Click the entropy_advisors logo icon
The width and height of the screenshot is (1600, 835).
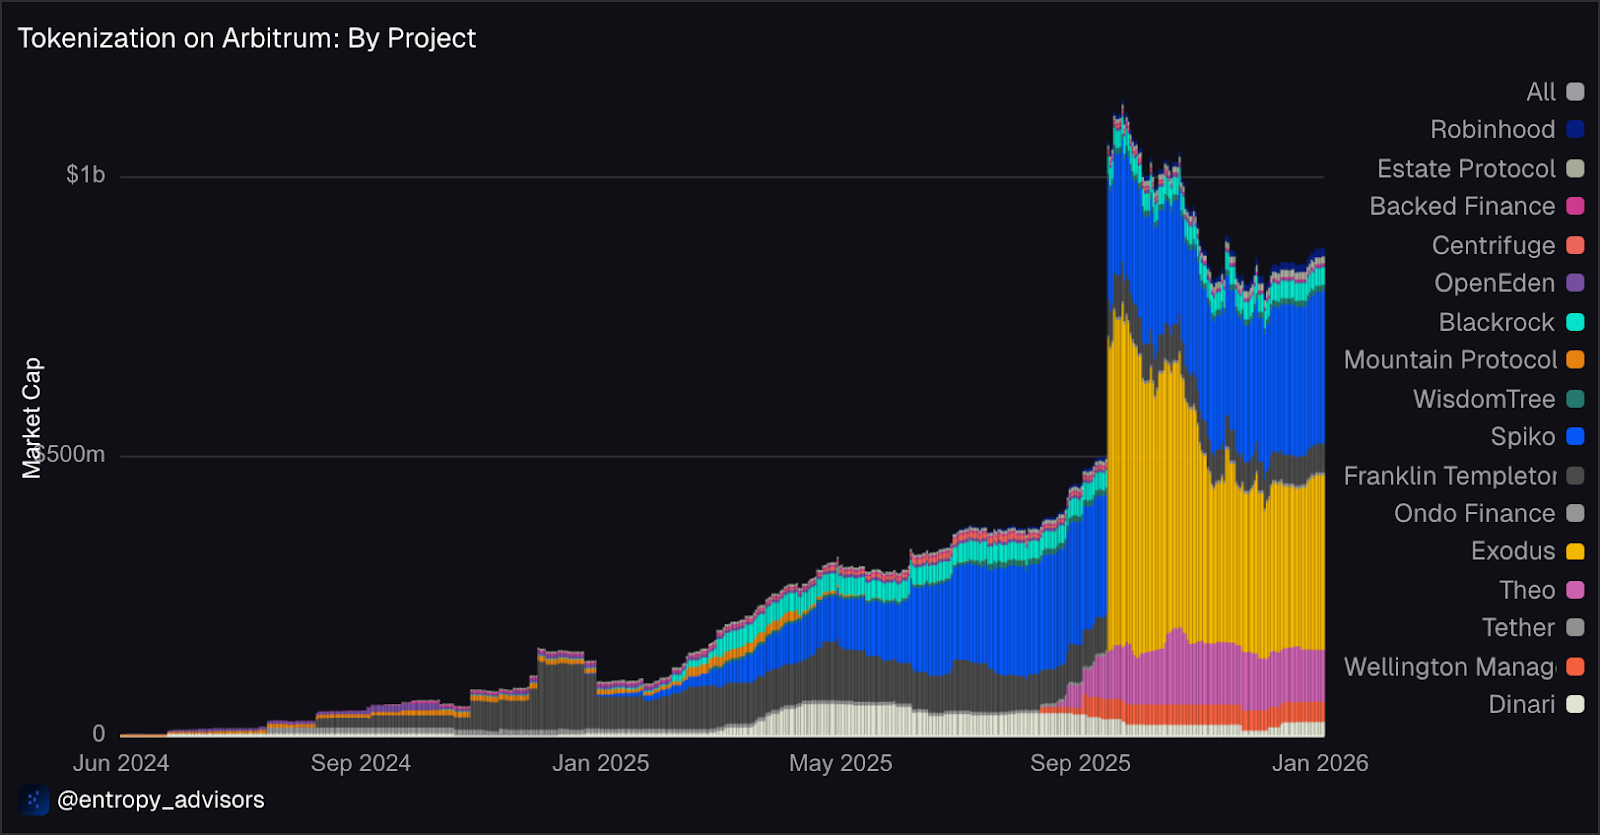tap(34, 800)
